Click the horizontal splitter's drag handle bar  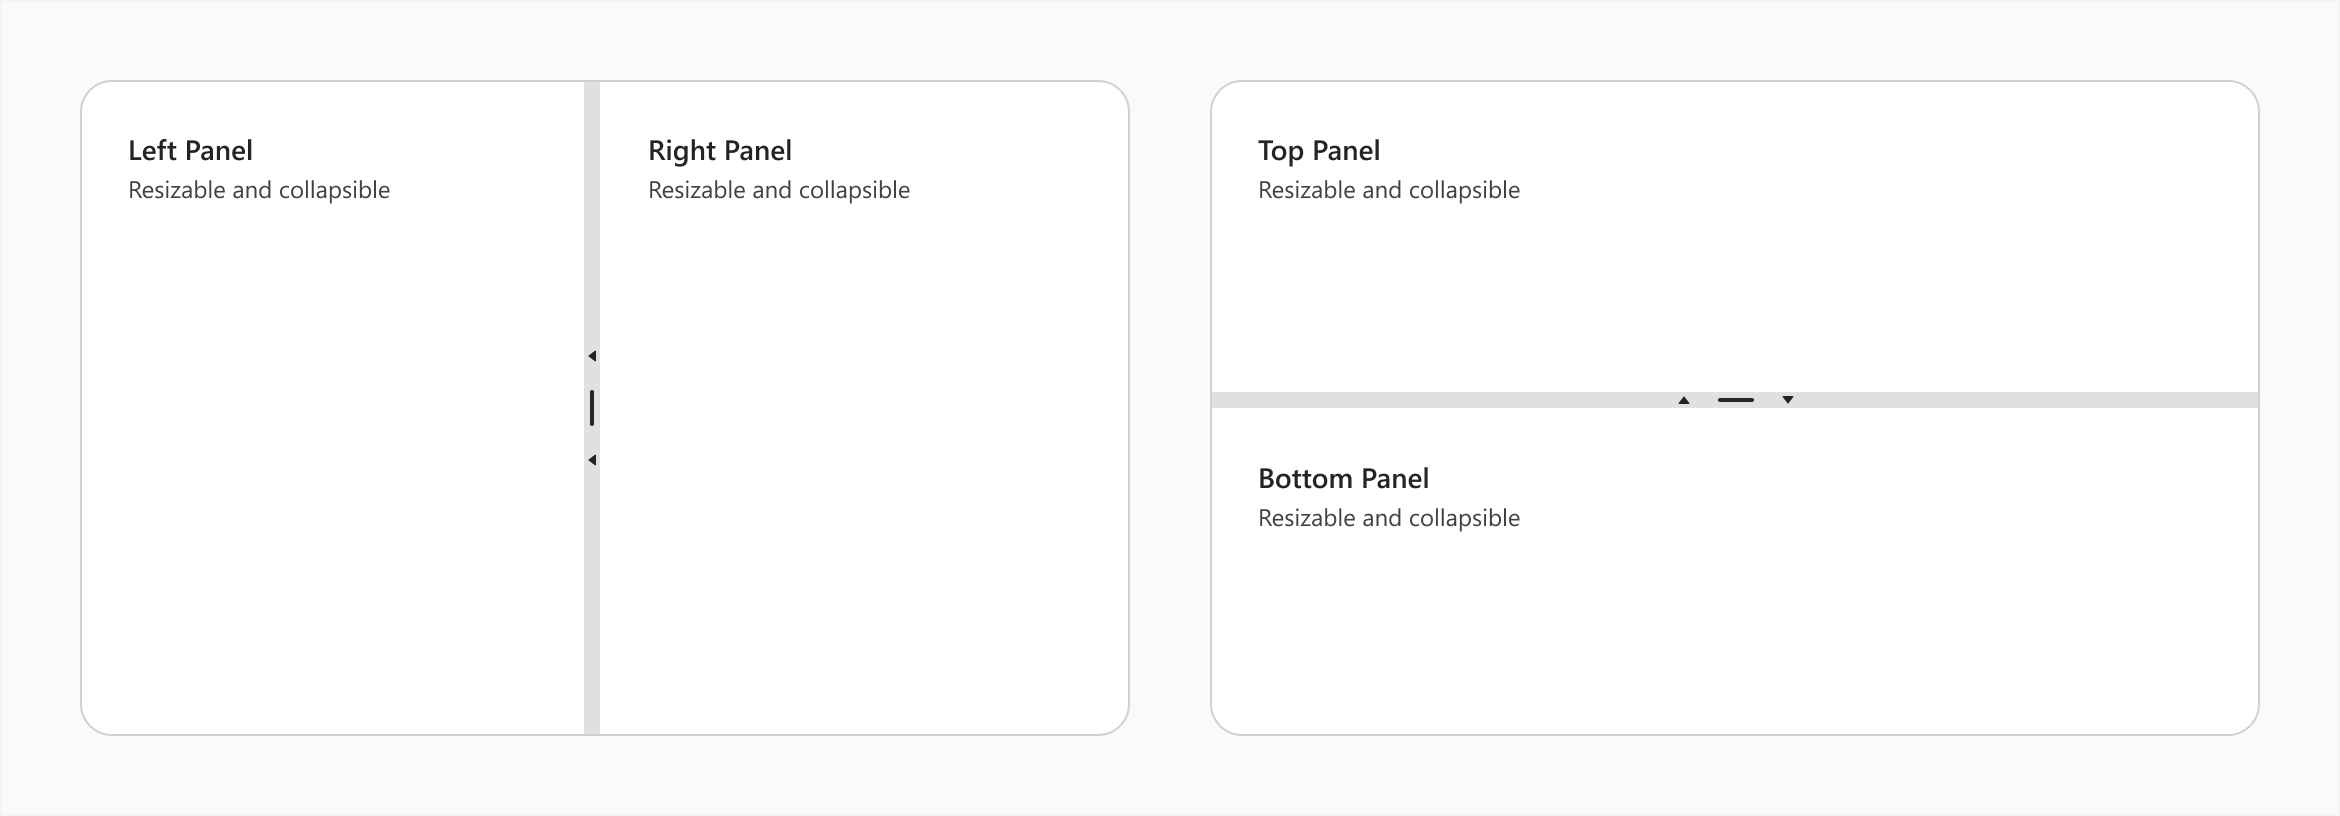coord(1736,400)
